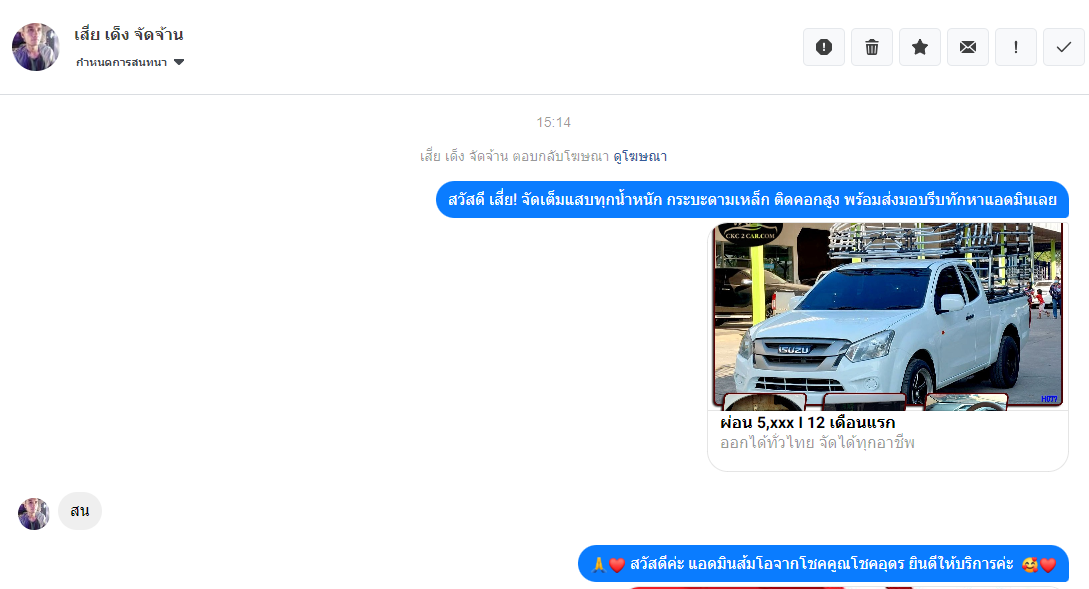Screen dimensions: 1089x589
Task: Click the header profile avatar
Action: (35, 47)
